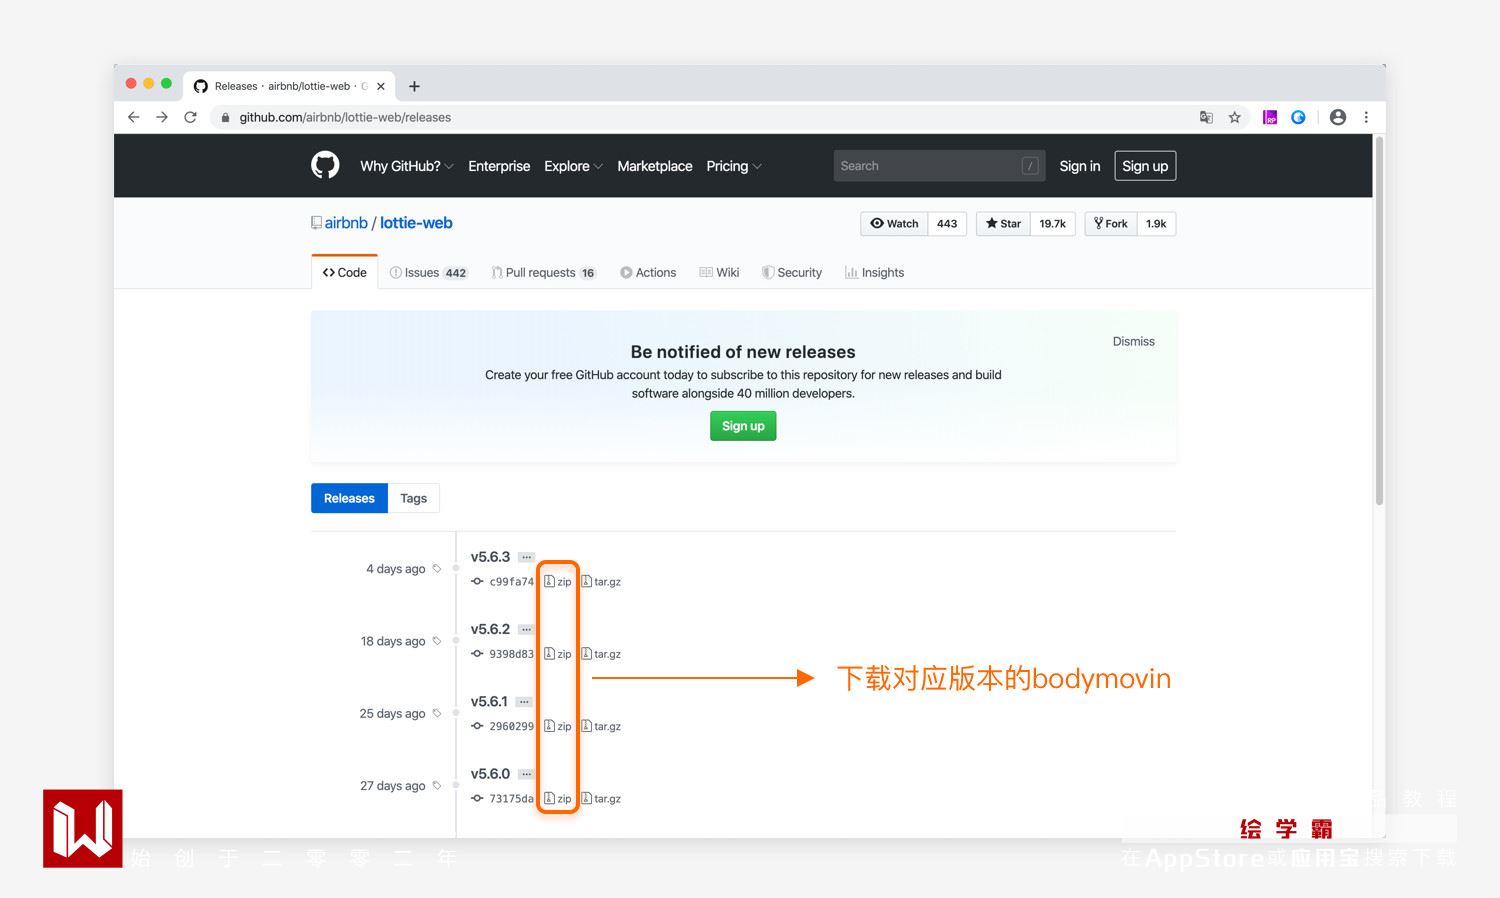Close the Releases browser tab
1500x898 pixels.
[380, 86]
